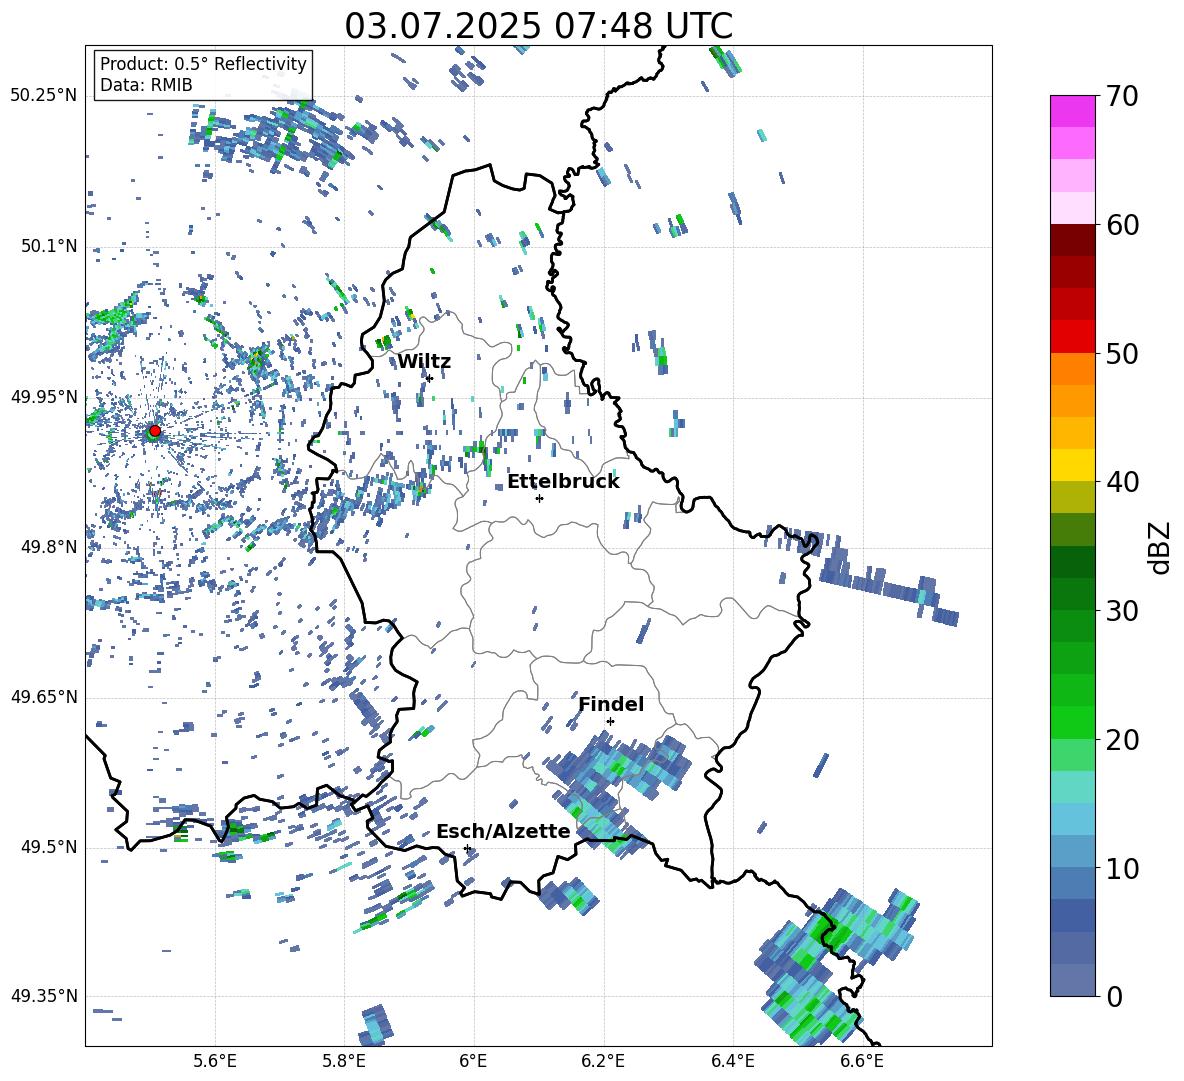1184x1081 pixels.
Task: Click the 49.95°N latitude label
Action: [x=44, y=397]
